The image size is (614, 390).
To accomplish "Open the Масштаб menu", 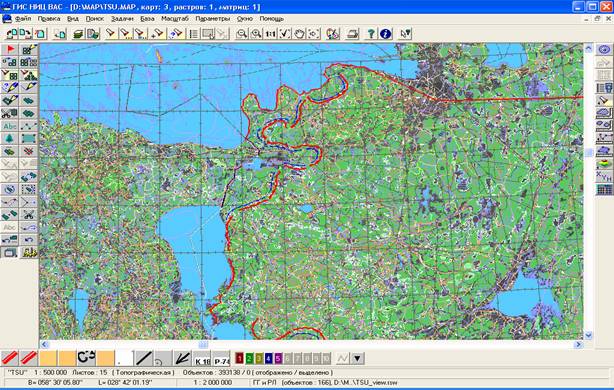I will tap(175, 18).
